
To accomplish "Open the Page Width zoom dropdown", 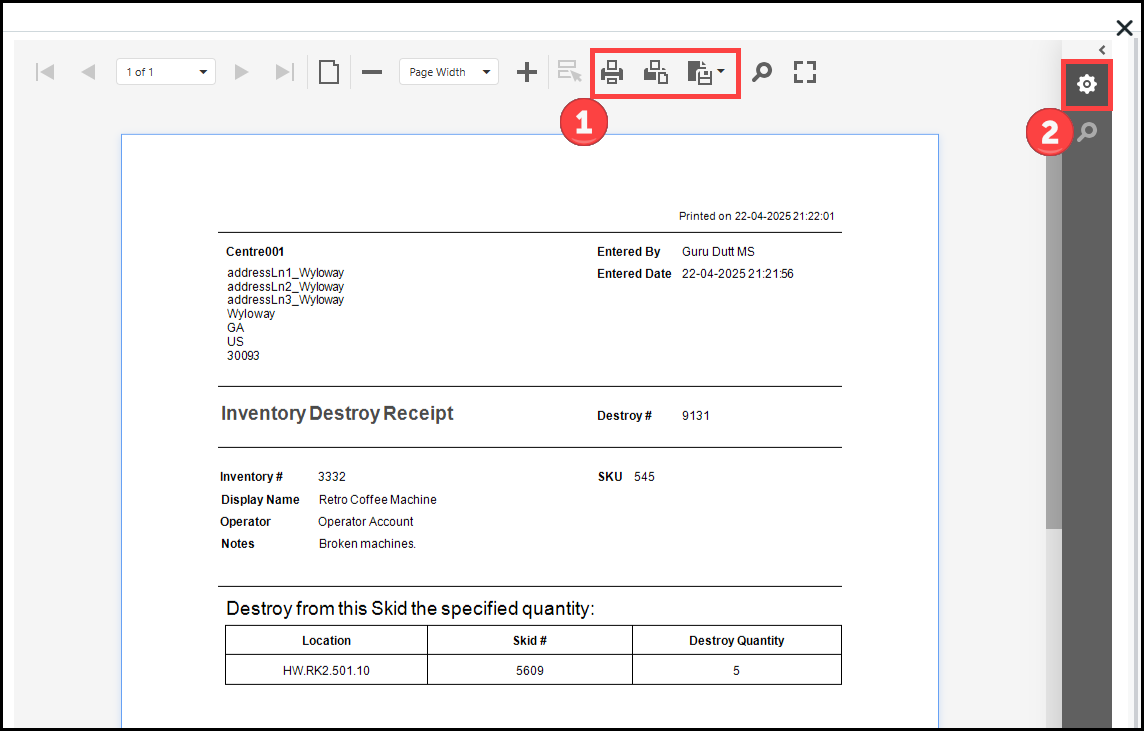I will pyautogui.click(x=448, y=72).
